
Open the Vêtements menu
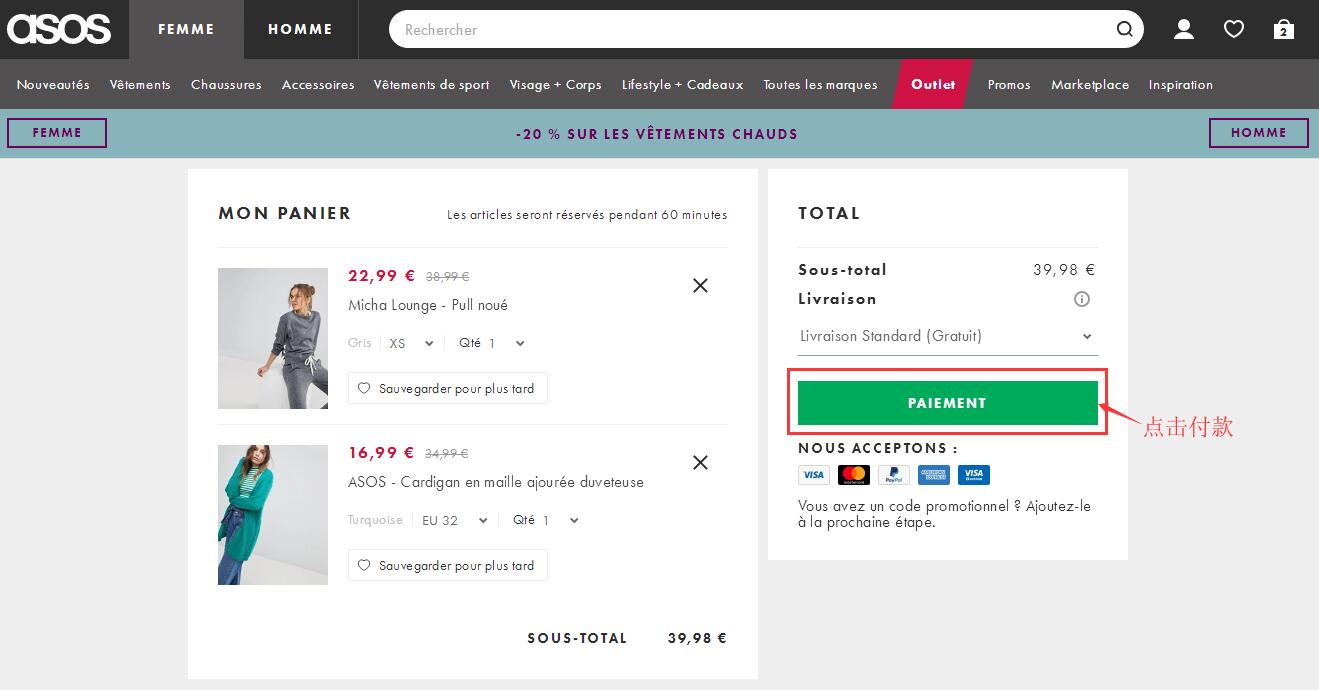(x=140, y=85)
